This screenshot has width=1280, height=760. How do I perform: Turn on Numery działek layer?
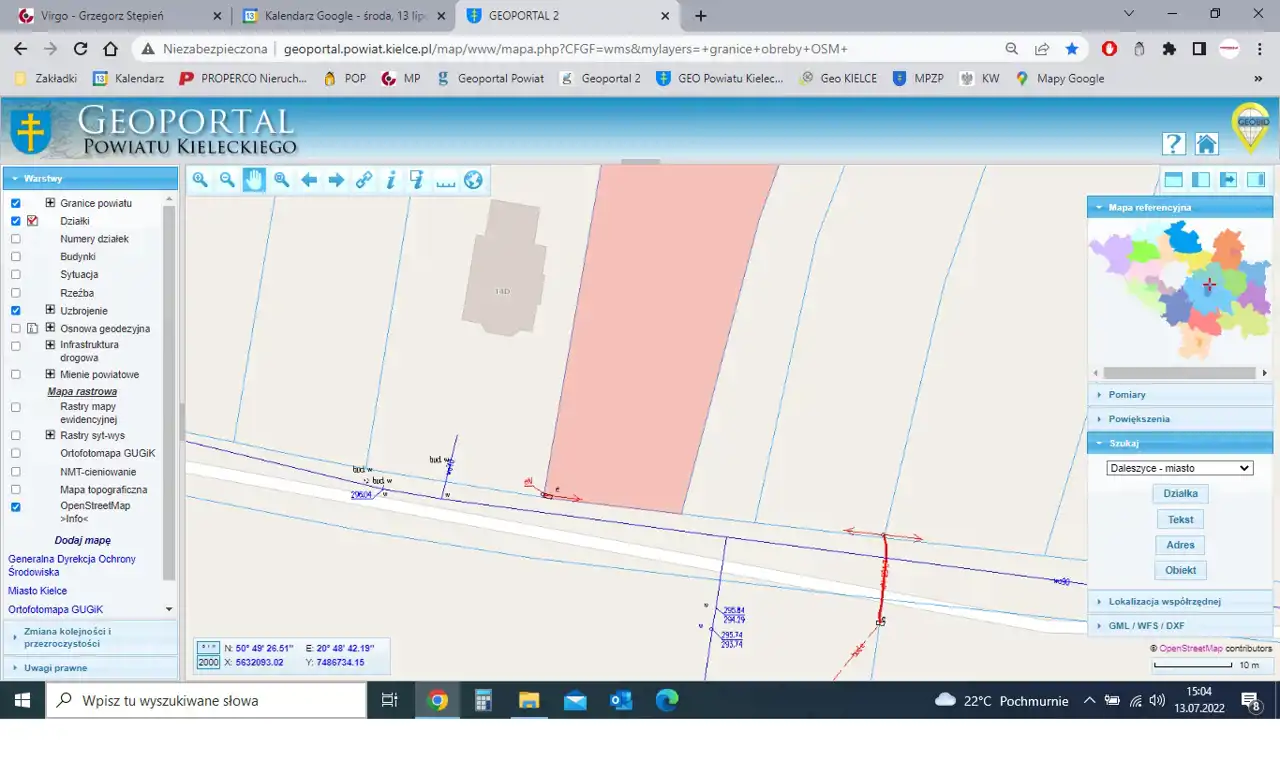pos(16,239)
